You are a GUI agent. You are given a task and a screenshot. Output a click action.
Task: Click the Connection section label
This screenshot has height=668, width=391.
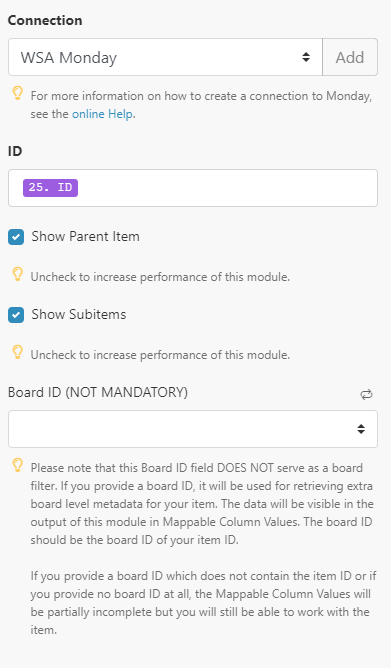[45, 20]
